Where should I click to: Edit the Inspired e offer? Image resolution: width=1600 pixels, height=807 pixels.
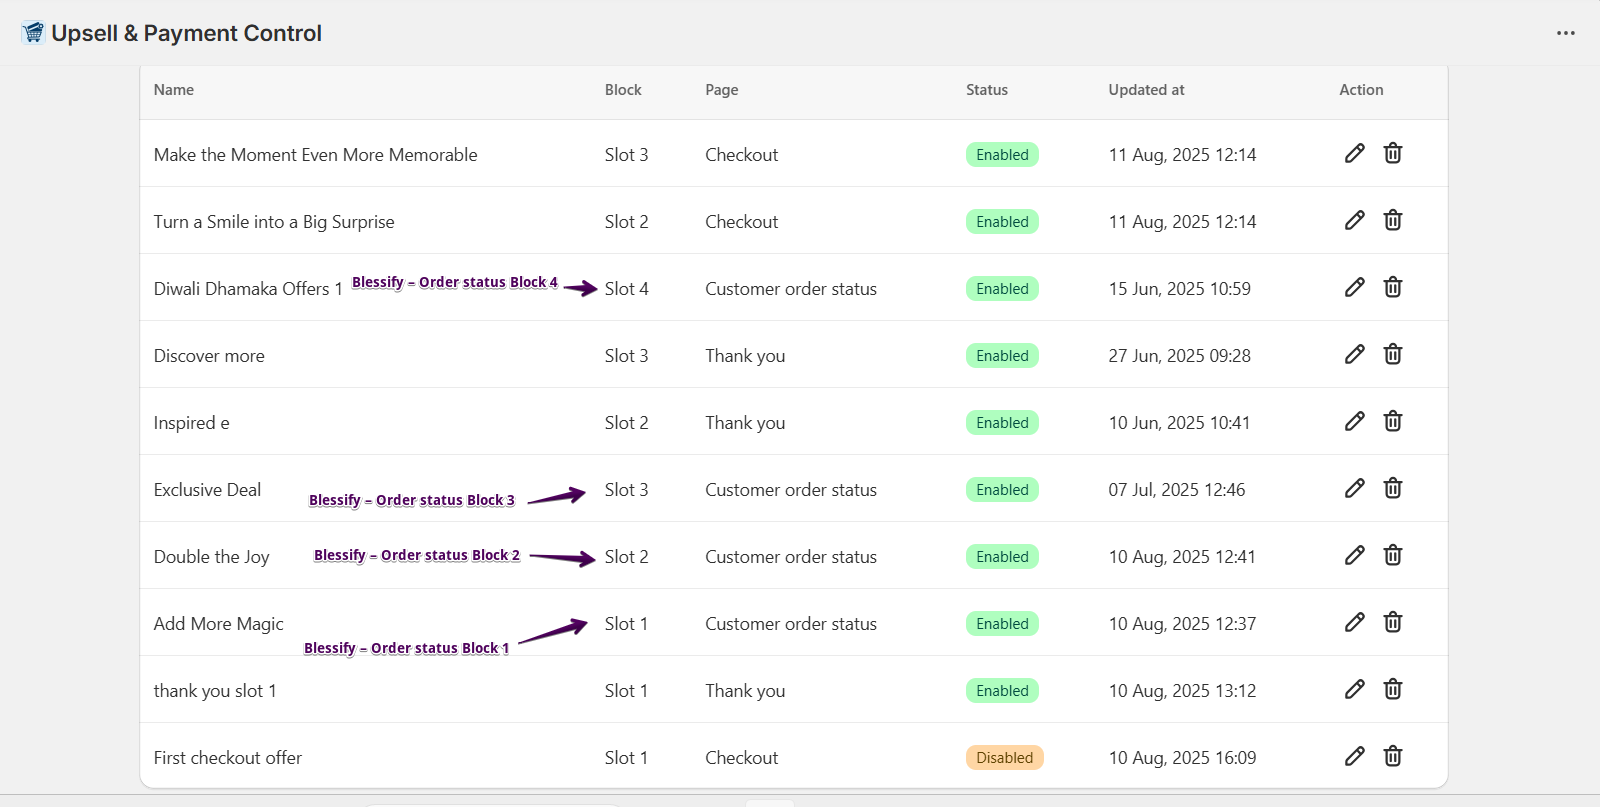coord(1354,421)
